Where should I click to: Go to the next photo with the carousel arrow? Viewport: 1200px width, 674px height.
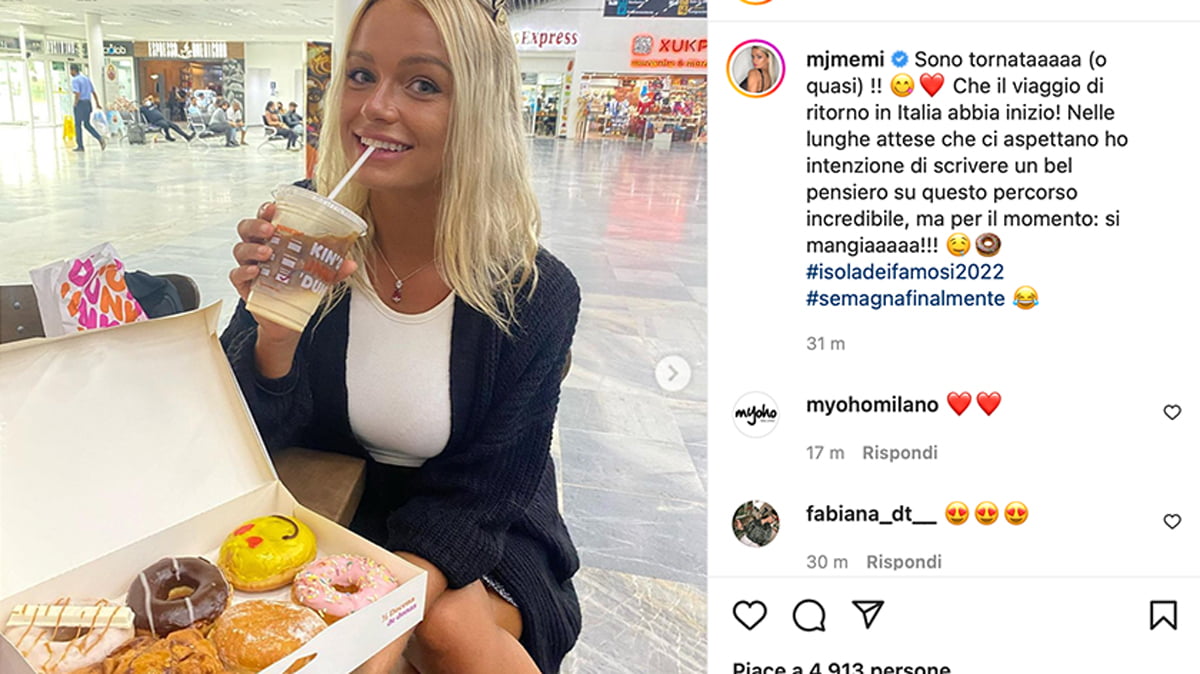[x=672, y=374]
